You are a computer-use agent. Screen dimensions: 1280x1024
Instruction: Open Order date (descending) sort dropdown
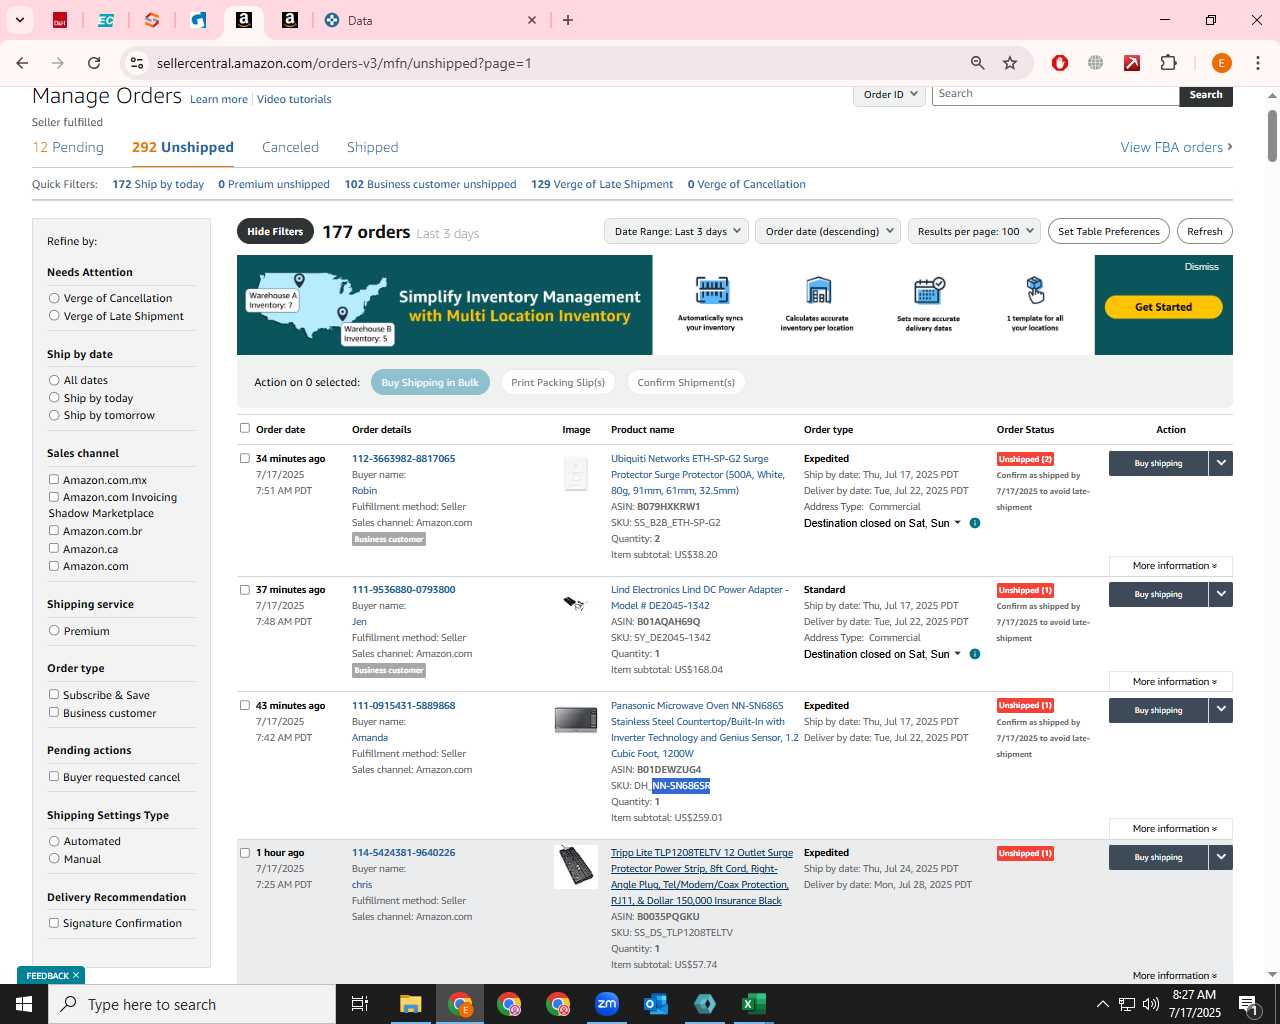[x=828, y=231]
